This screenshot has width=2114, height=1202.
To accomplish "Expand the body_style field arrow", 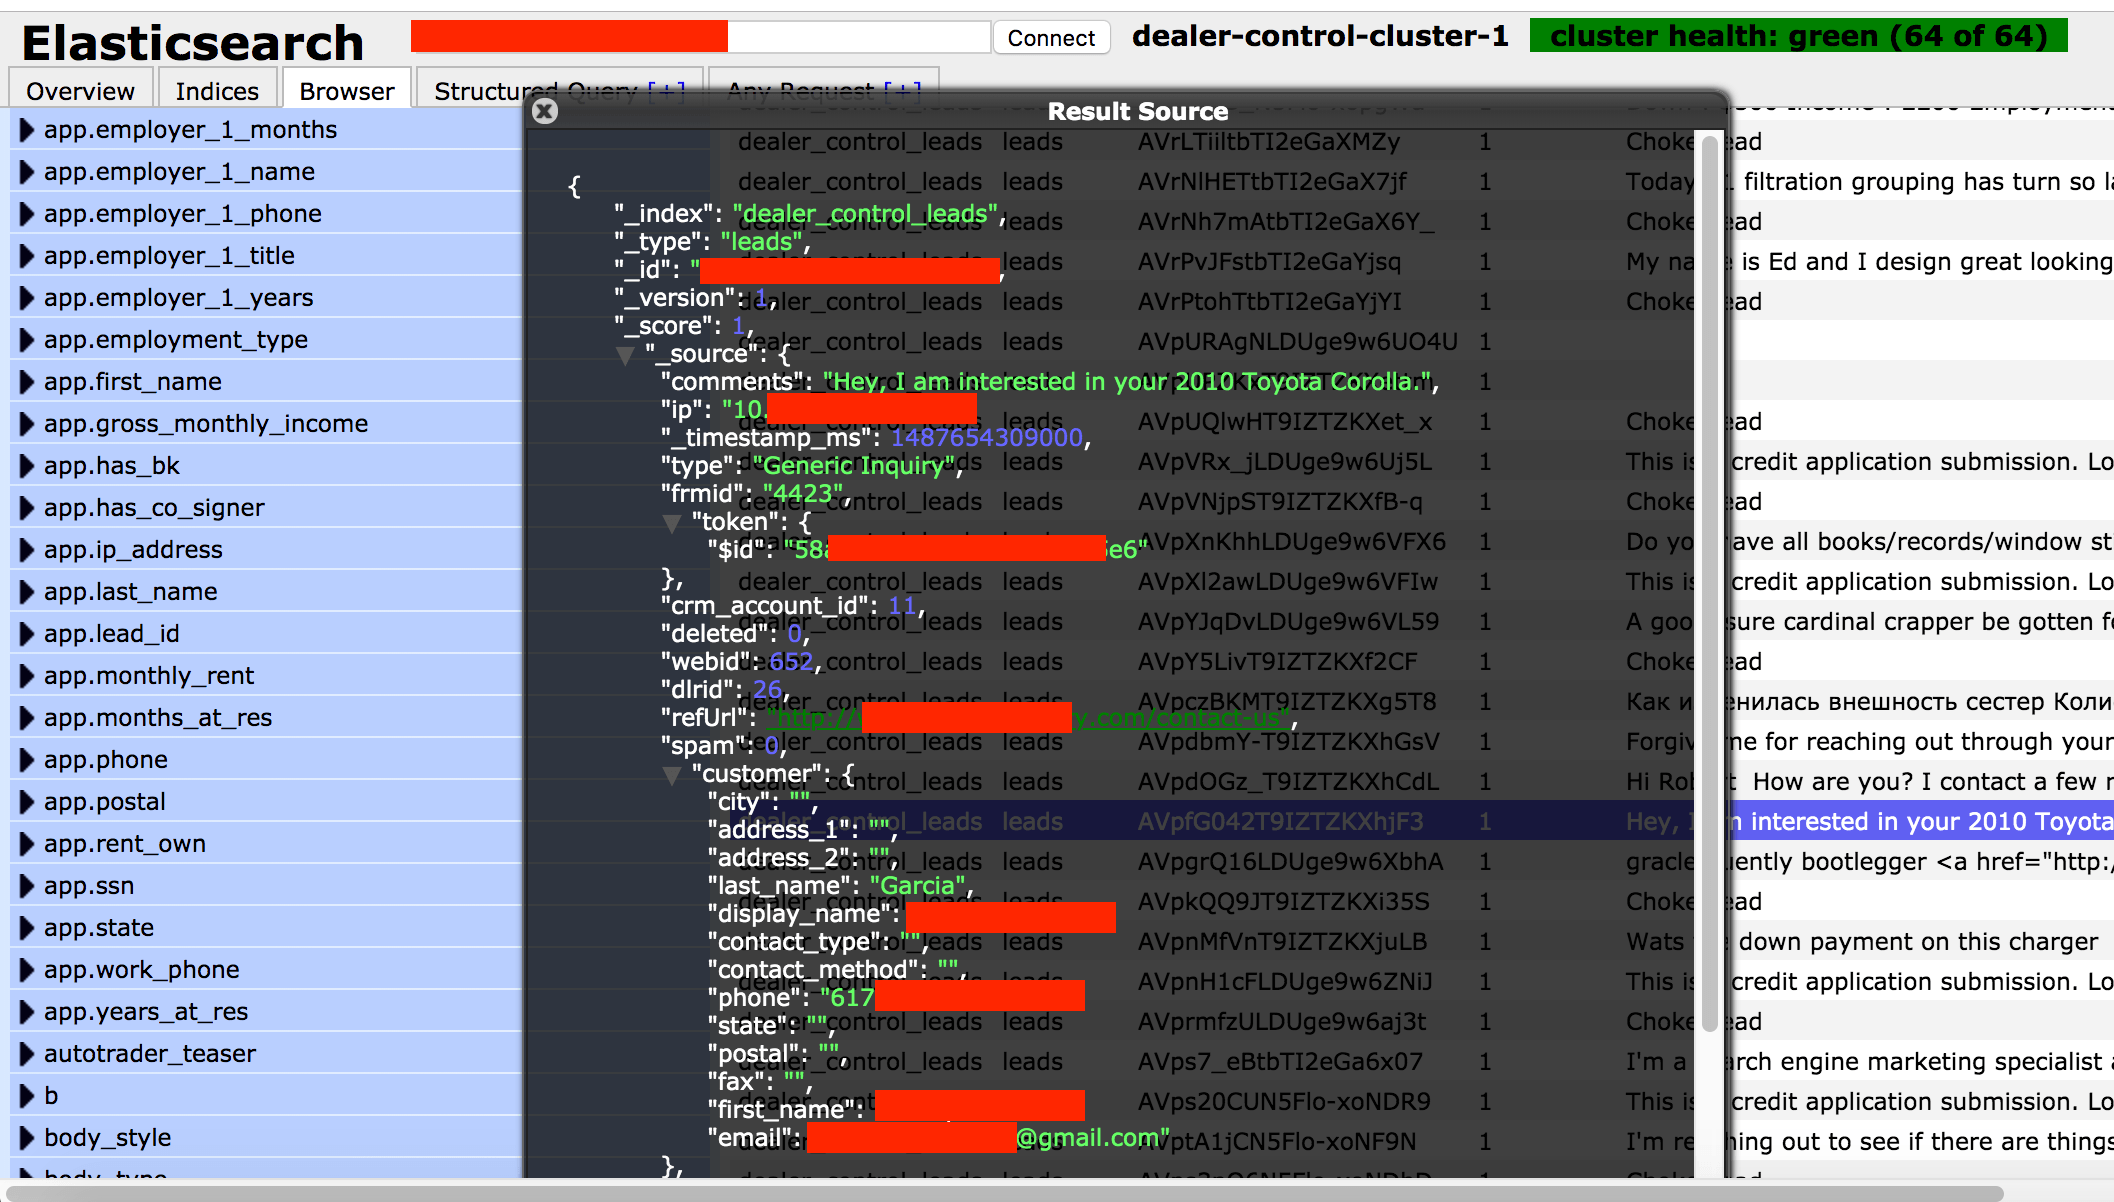I will point(27,1138).
